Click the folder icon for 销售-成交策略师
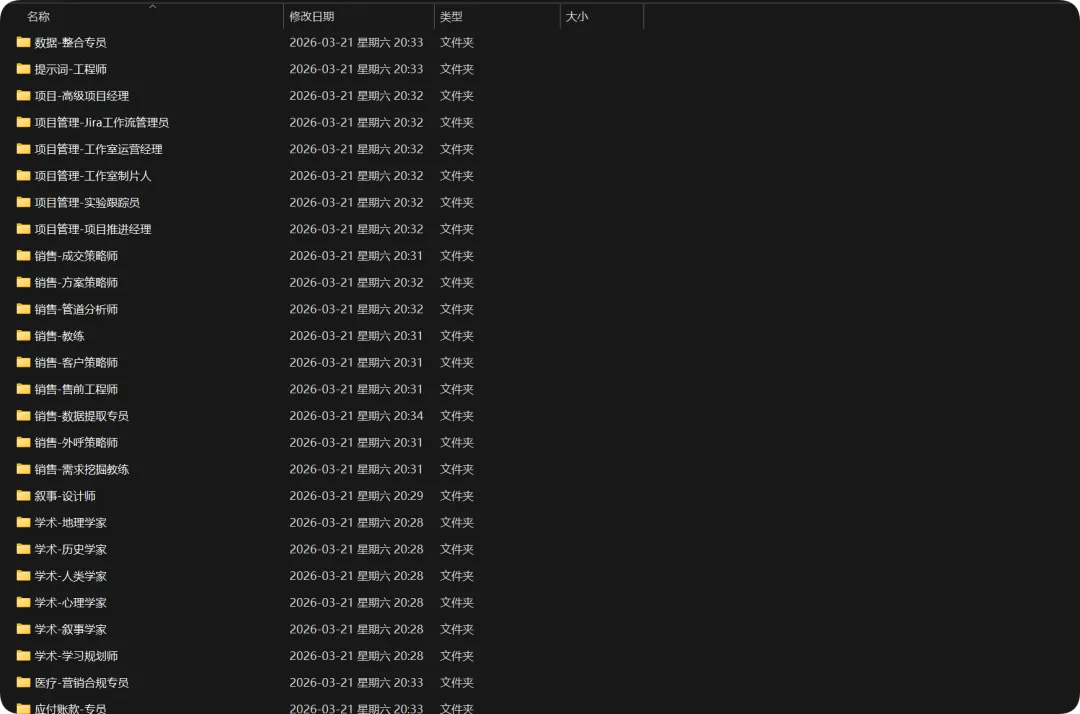The image size is (1080, 714). tap(23, 255)
